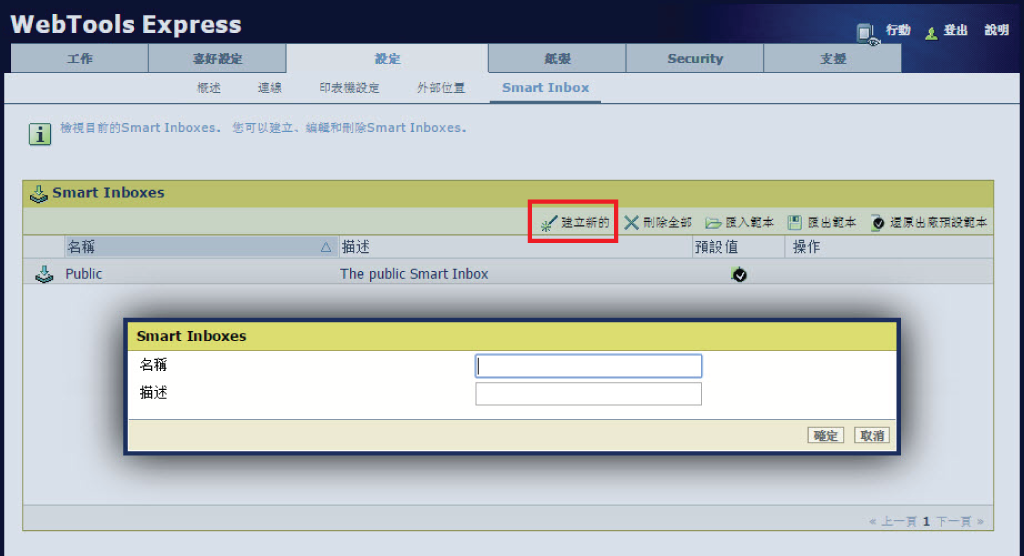Click the green info icon
The height and width of the screenshot is (556, 1024).
coord(40,134)
